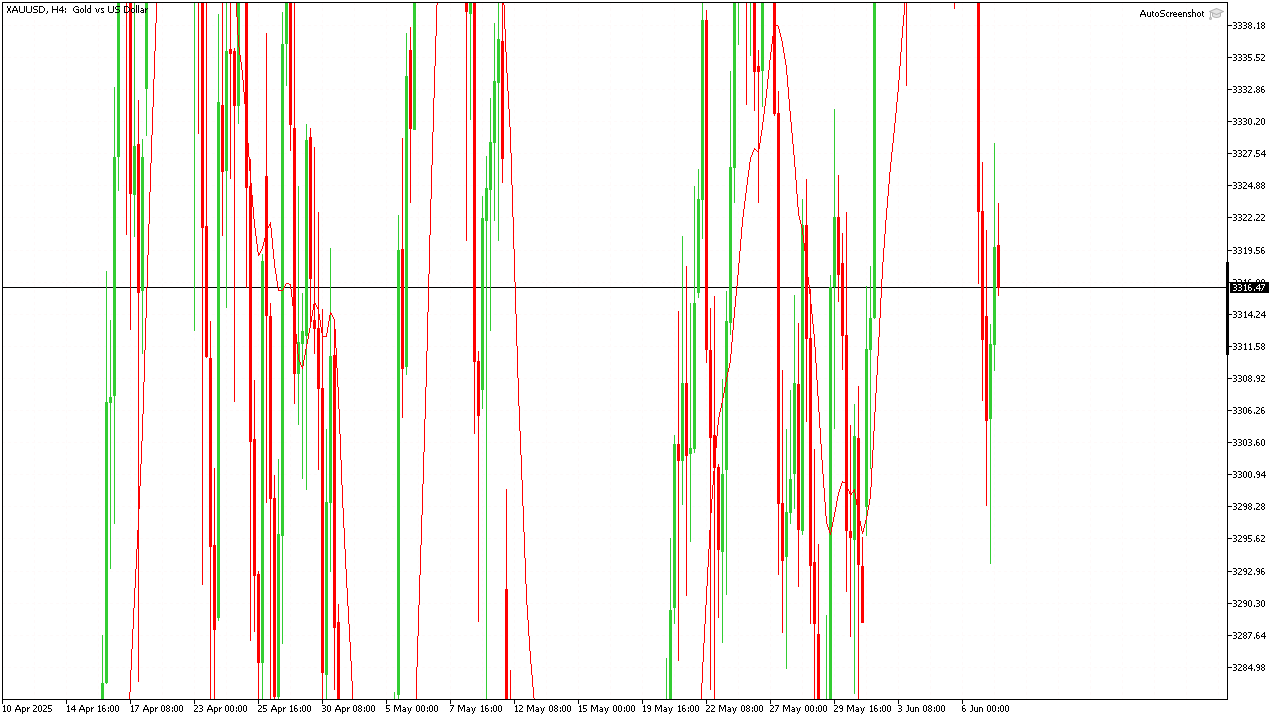The image size is (1280, 720).
Task: Click the 3324.88 price axis label
Action: 1249,185
